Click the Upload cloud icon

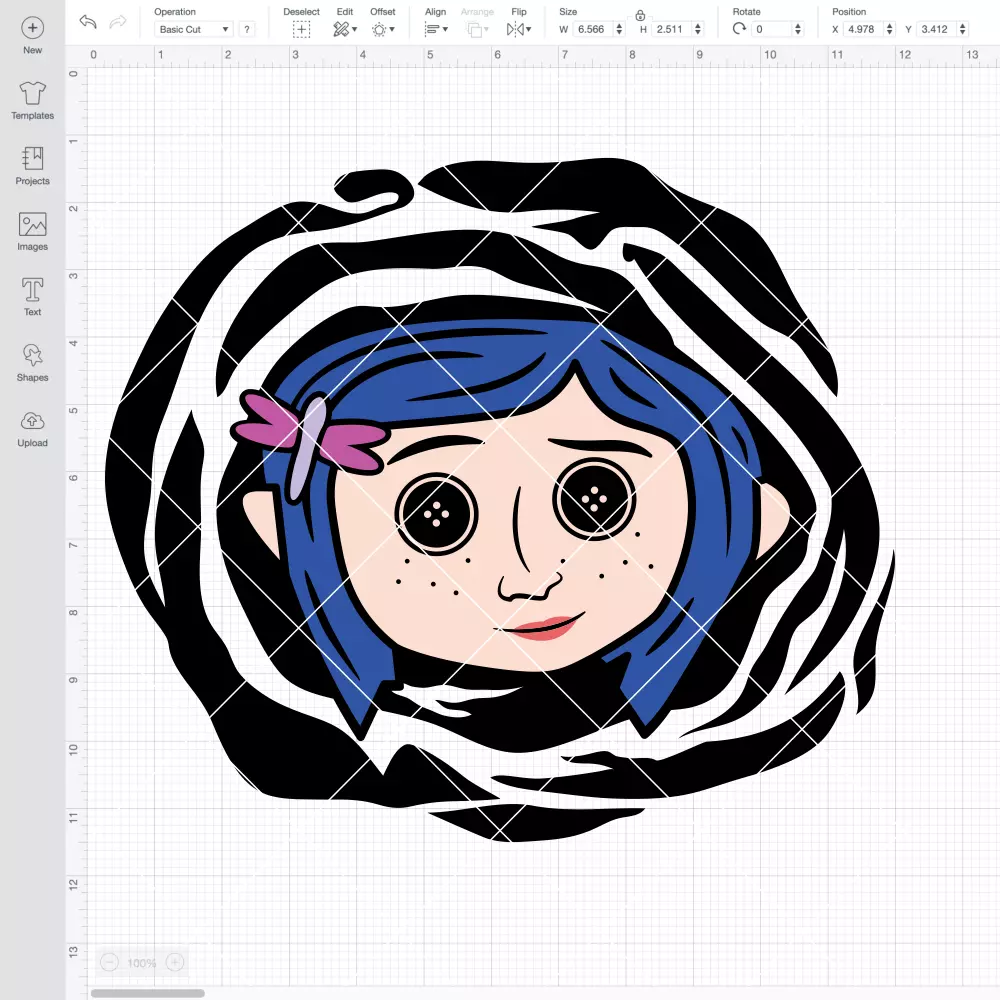pos(33,421)
